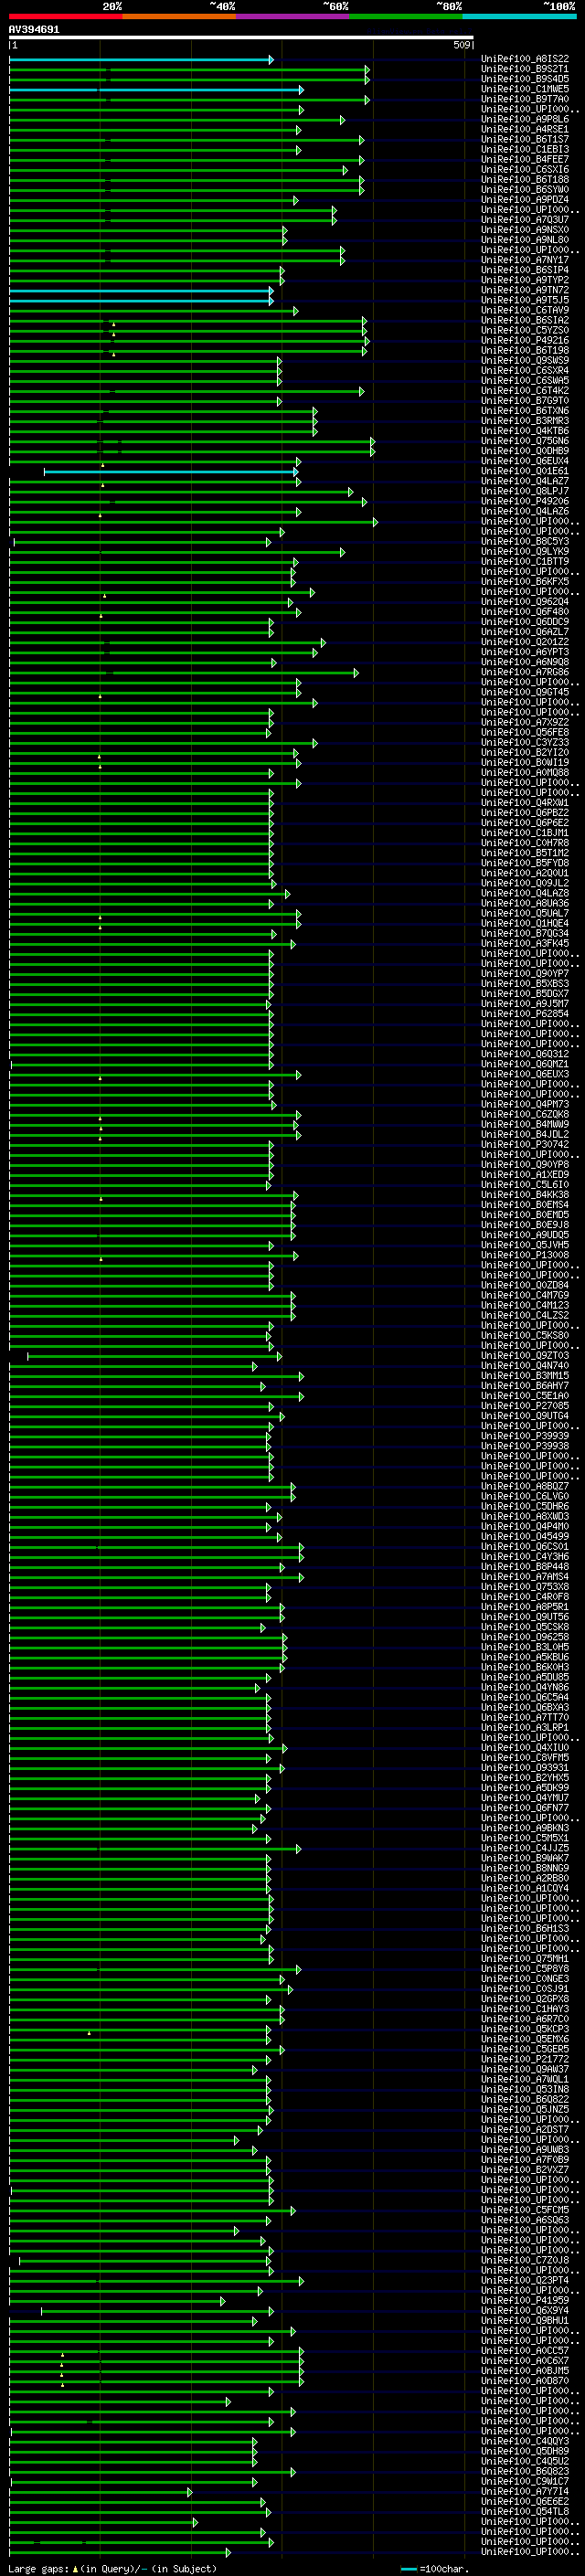Select subject UniRef100_Q6EUX3
Image resolution: width=585 pixels, height=2576 pixels.
(525, 1074)
